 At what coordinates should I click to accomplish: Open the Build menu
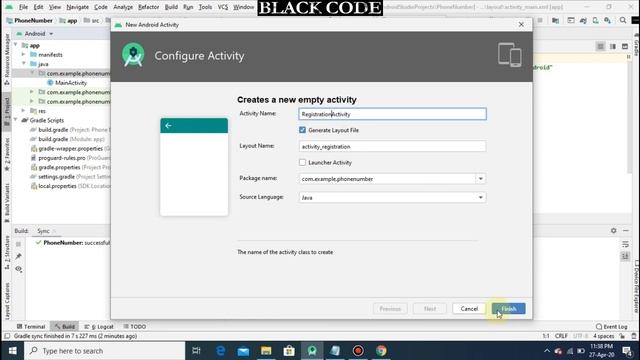point(171,7)
